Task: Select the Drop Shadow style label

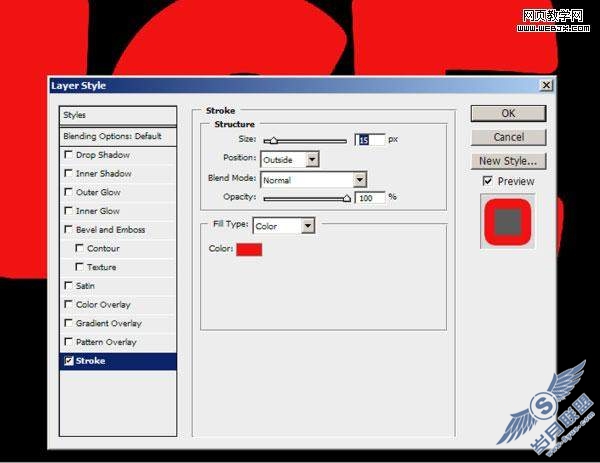Action: pyautogui.click(x=103, y=155)
